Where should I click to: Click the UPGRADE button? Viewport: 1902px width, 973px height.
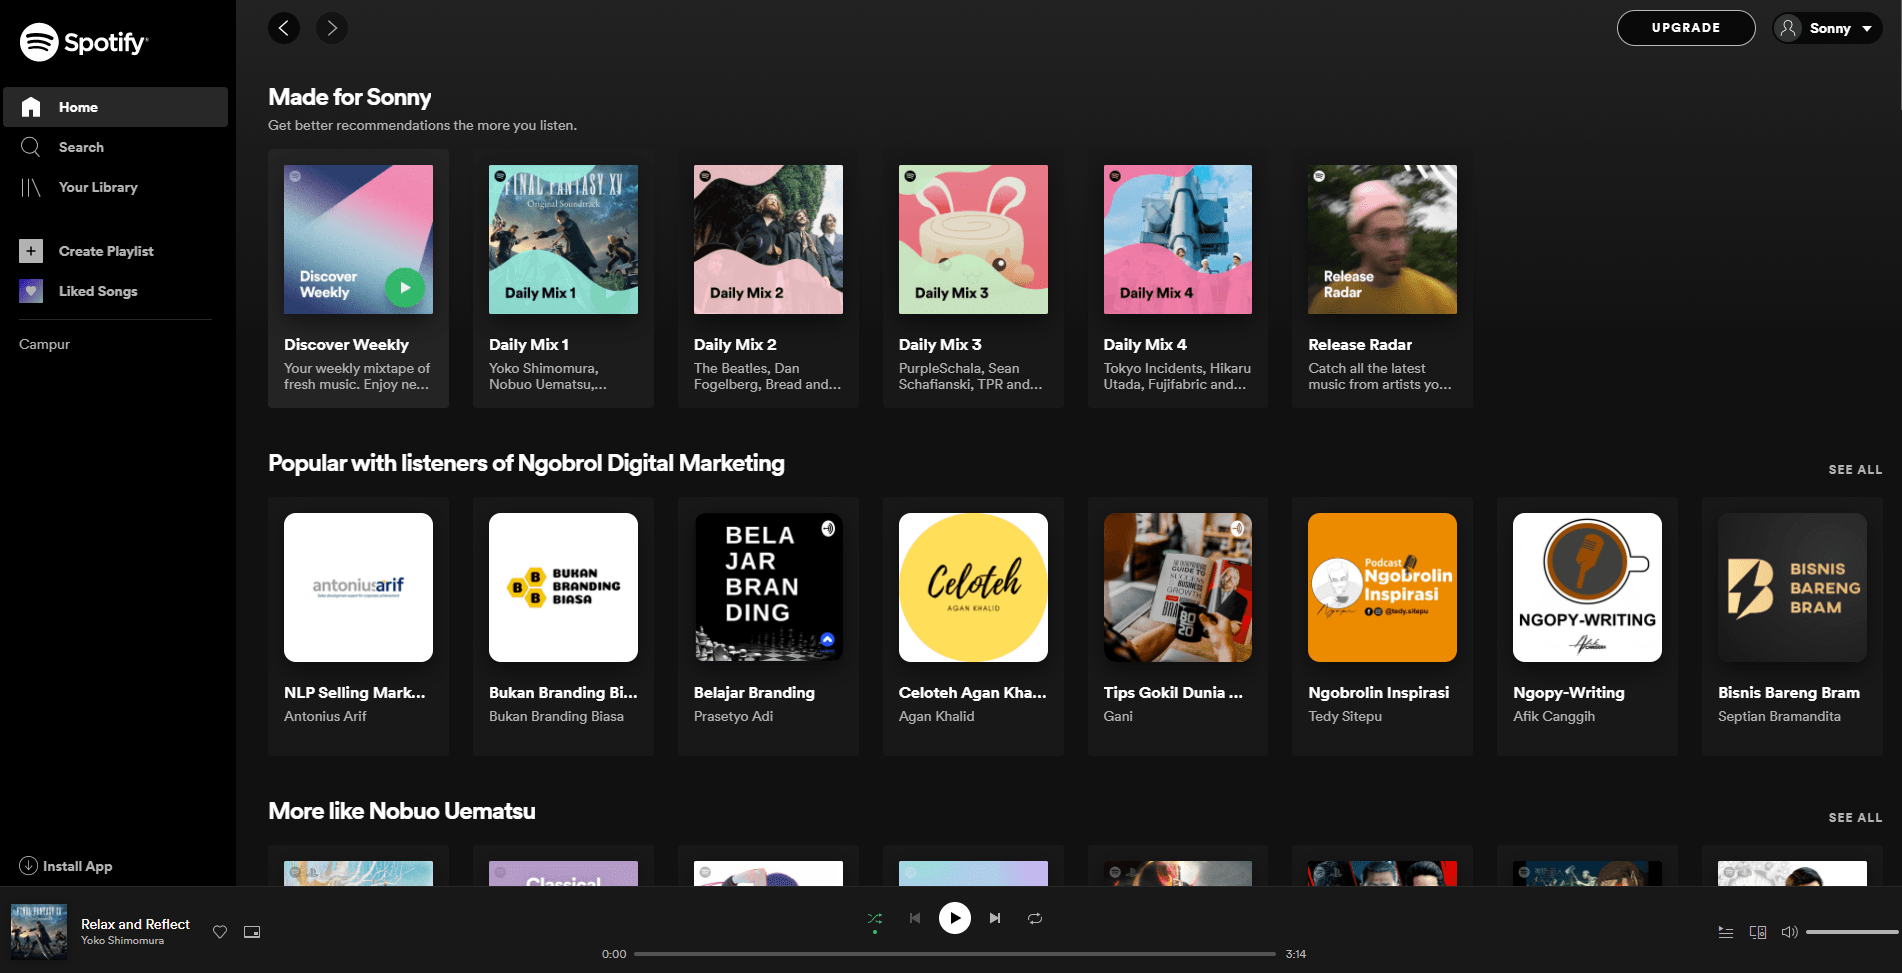1686,28
